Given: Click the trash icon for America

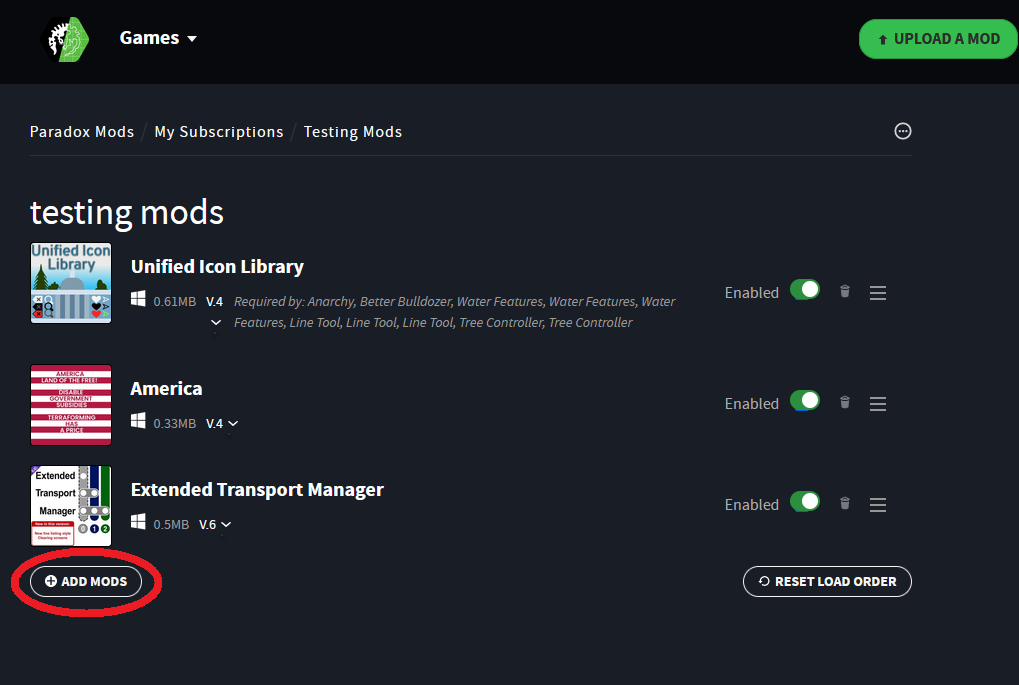Looking at the screenshot, I should (844, 402).
